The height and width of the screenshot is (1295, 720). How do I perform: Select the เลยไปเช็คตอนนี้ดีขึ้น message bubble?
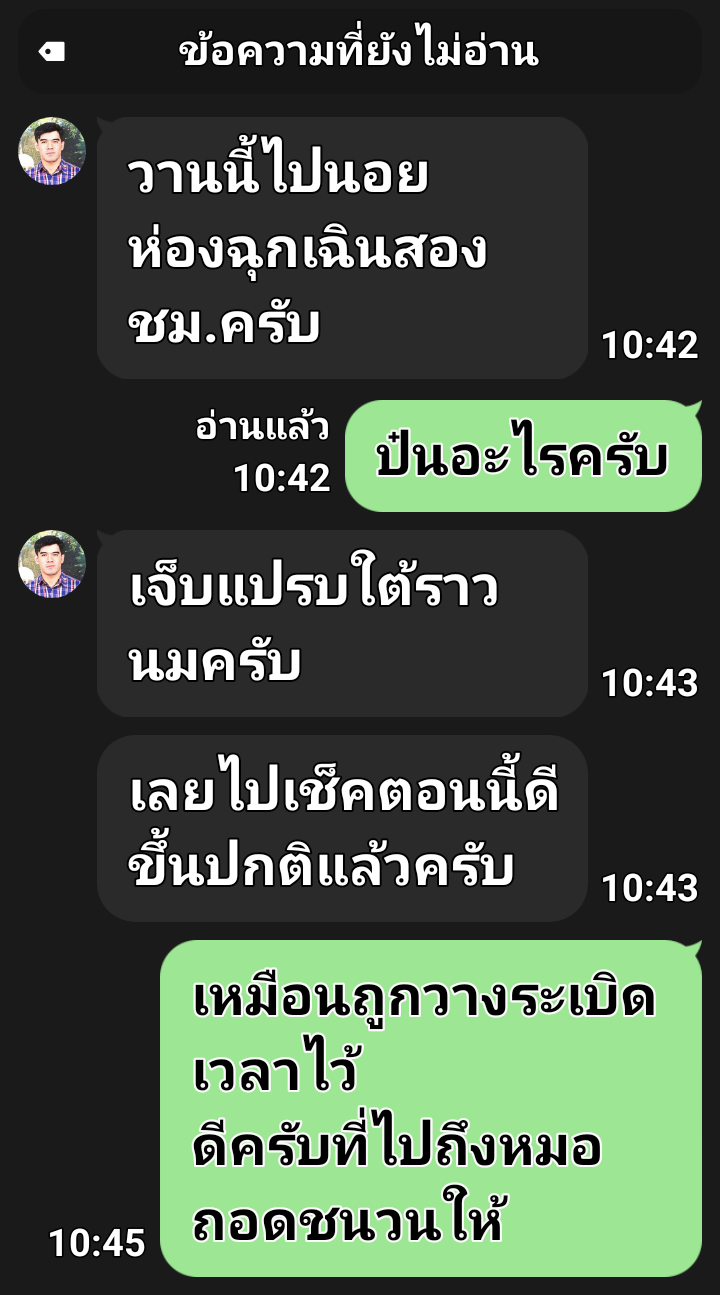[342, 829]
